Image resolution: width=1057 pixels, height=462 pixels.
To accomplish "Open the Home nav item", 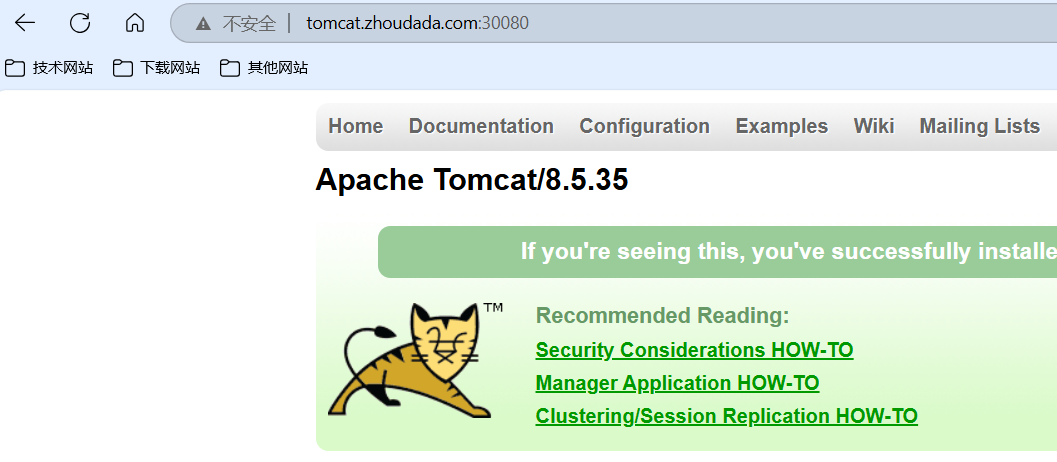I will 356,126.
